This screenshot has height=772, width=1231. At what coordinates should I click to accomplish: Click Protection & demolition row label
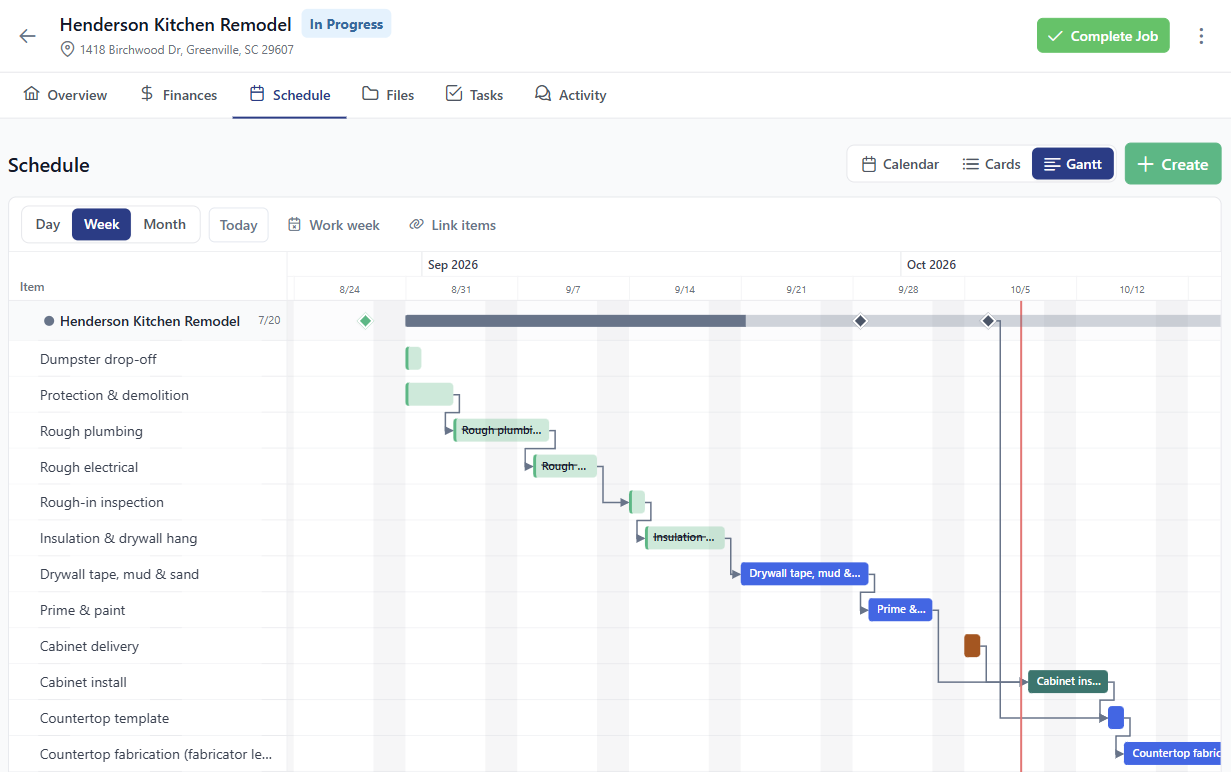click(x=114, y=395)
